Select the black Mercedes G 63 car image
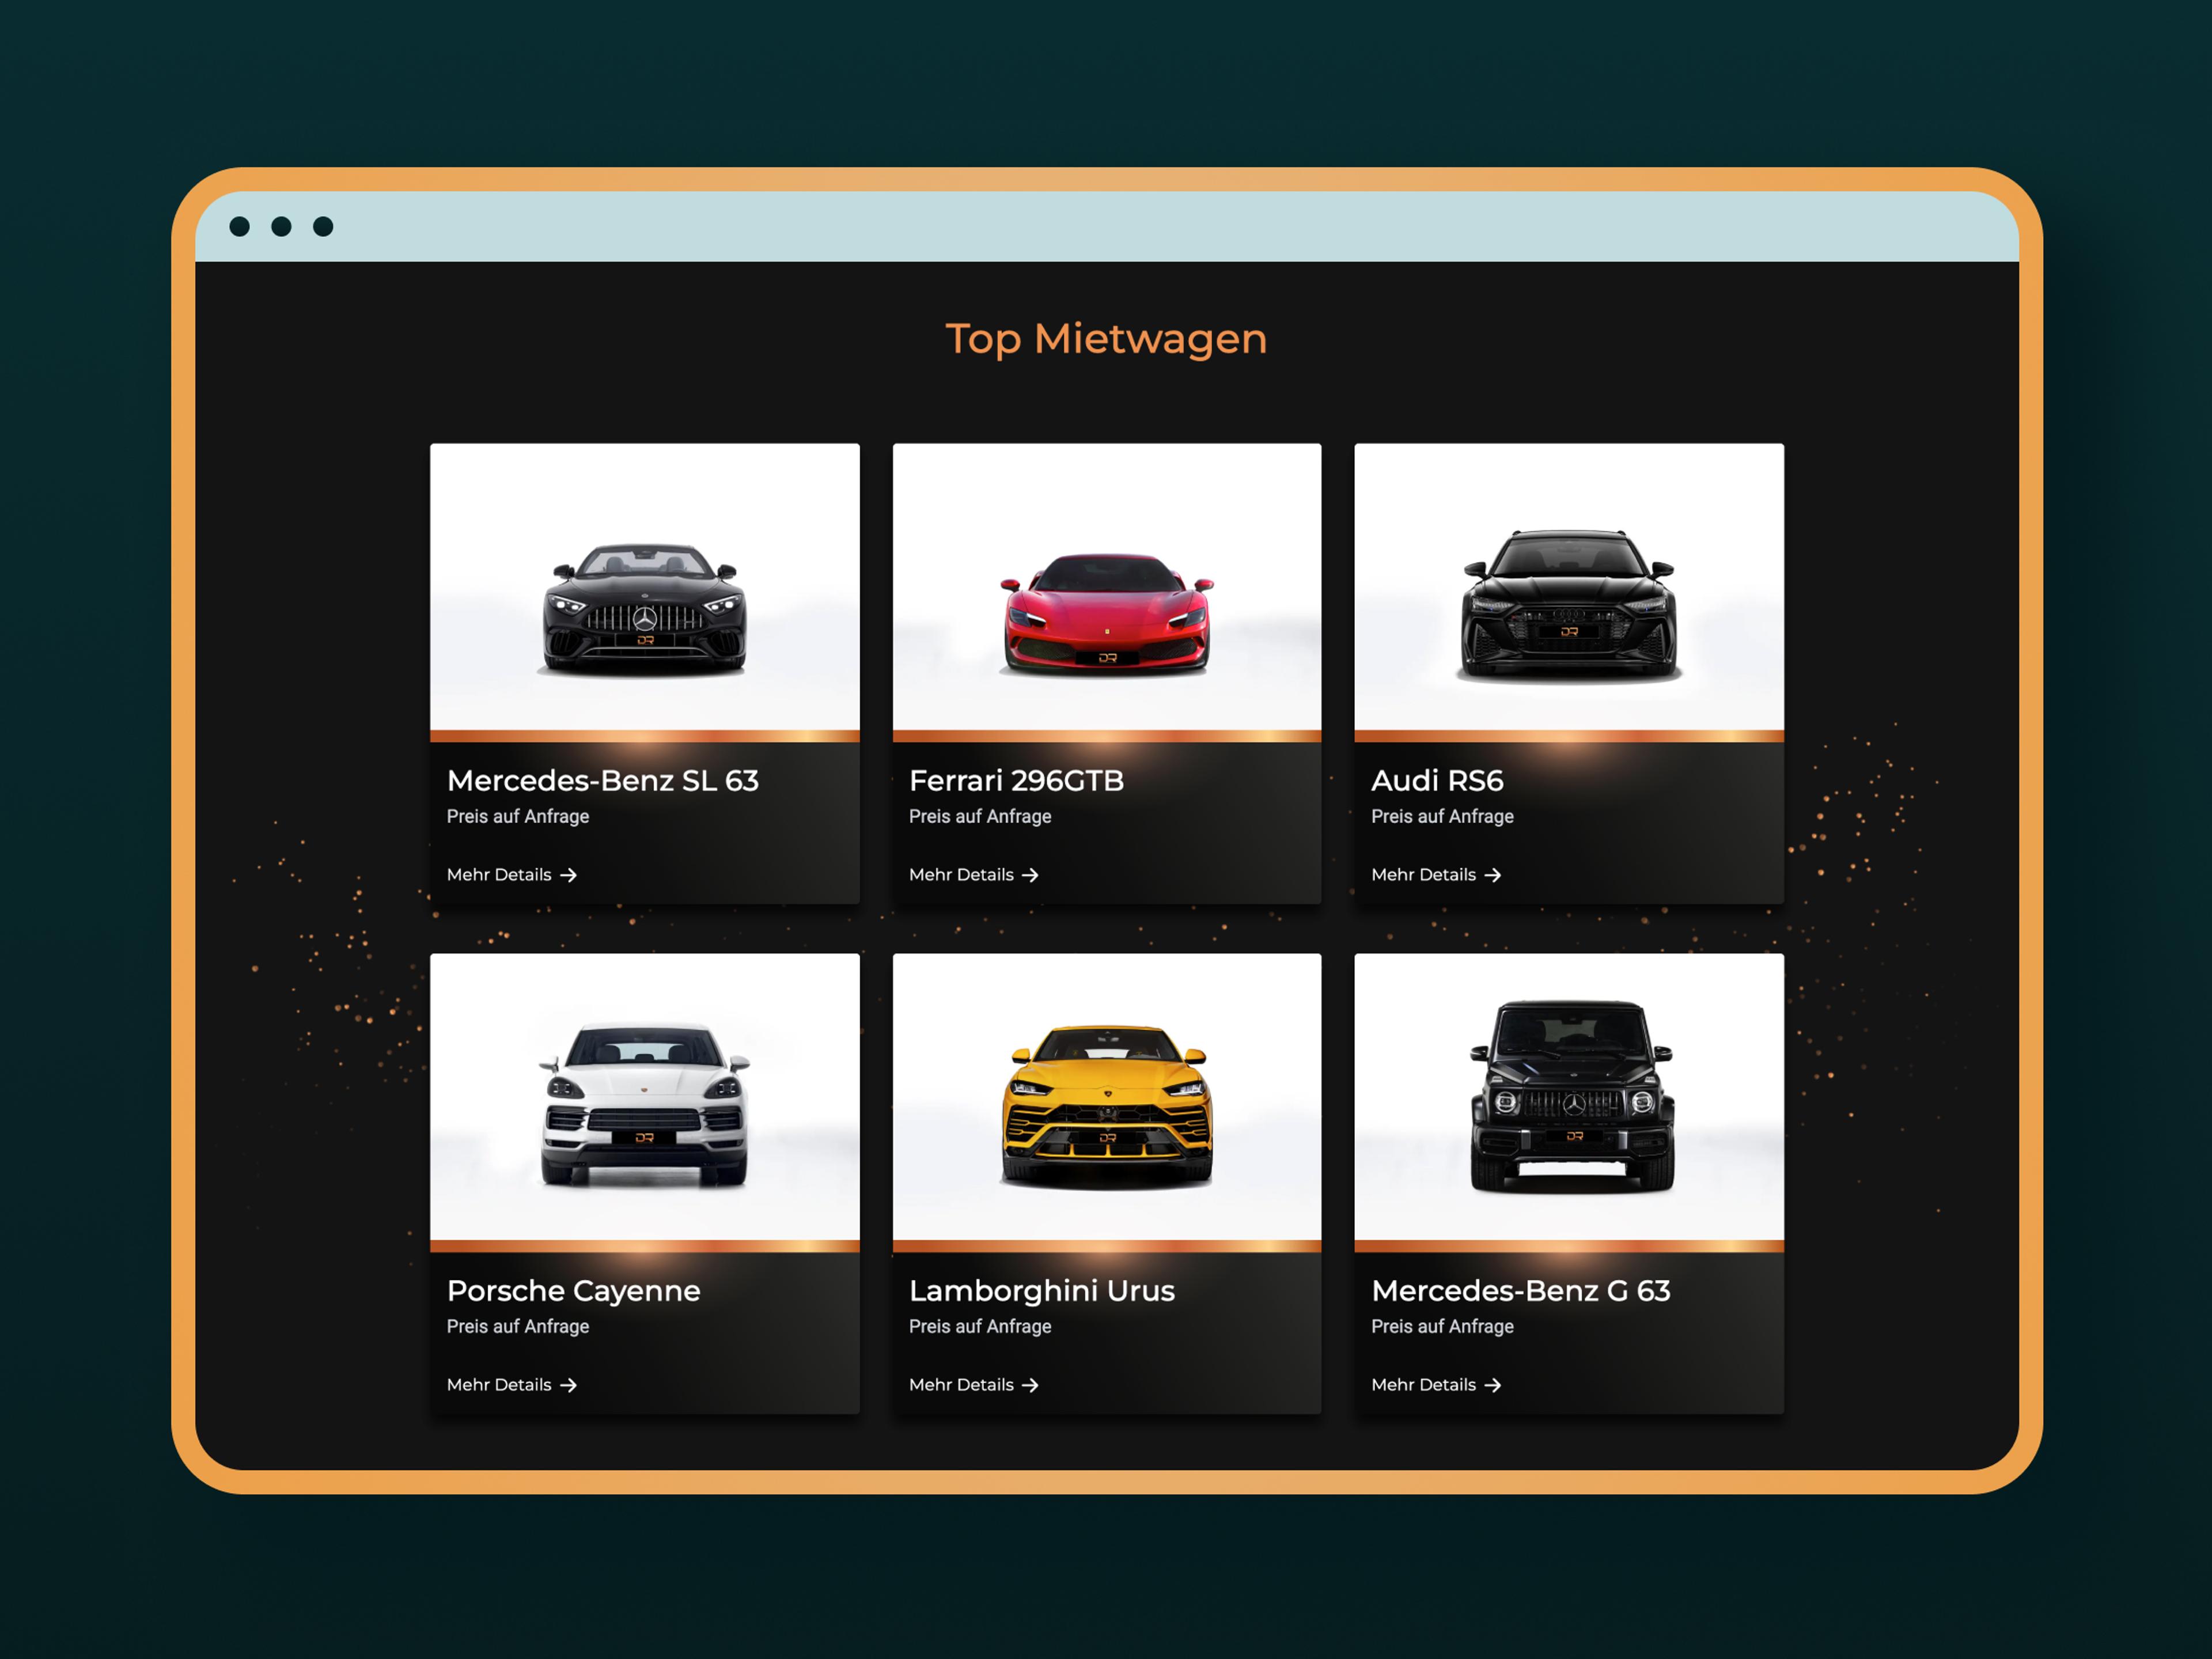This screenshot has height=1659, width=2212. [x=1571, y=1095]
